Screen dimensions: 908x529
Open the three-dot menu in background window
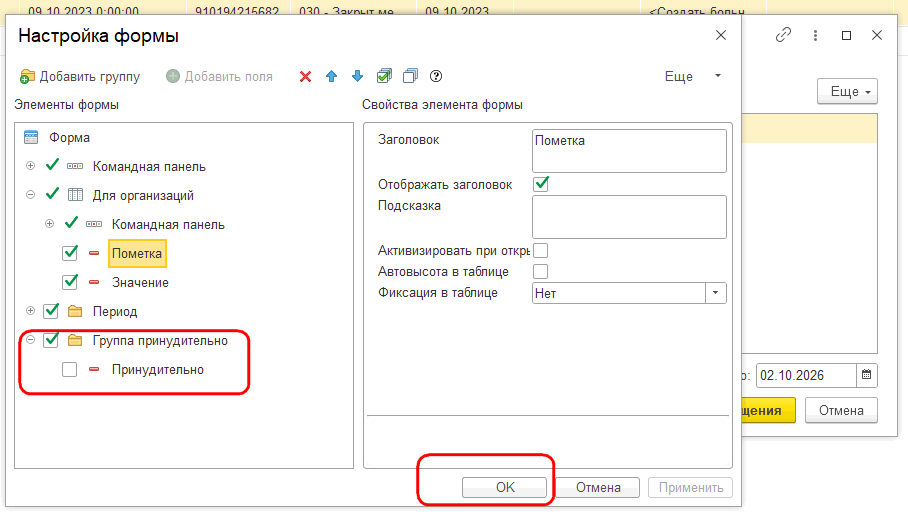pos(815,35)
